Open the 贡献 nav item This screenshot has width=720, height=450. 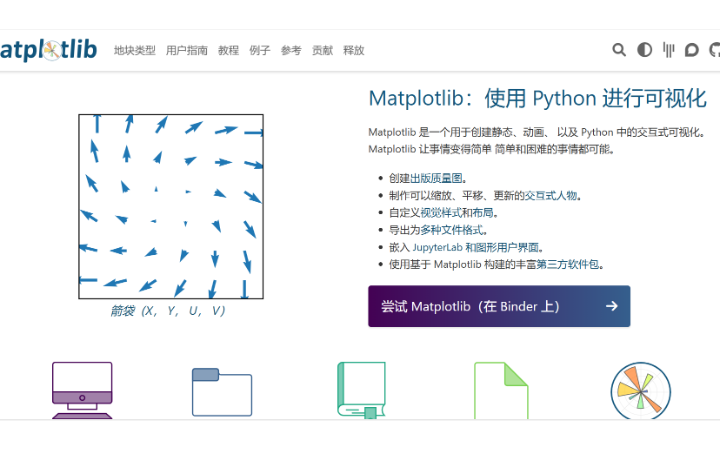[322, 50]
